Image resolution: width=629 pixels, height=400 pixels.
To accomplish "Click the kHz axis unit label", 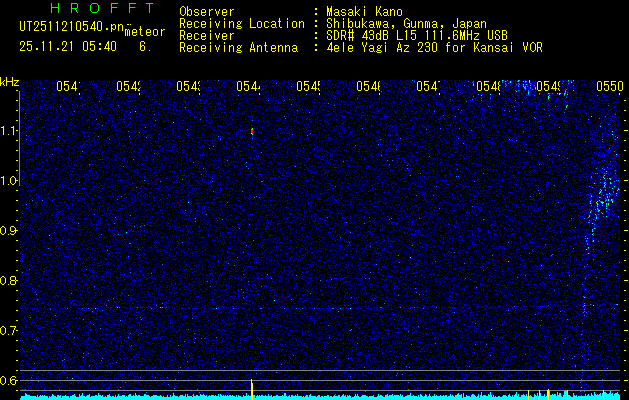I will 10,81.
